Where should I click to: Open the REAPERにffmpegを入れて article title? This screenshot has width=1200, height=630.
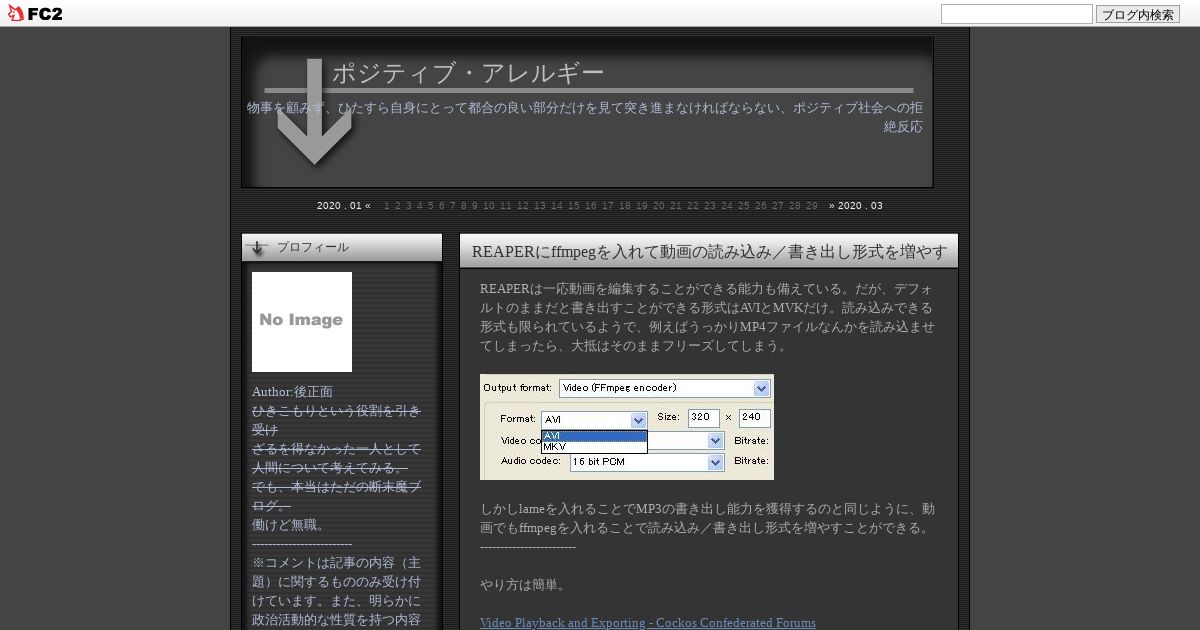tap(709, 252)
